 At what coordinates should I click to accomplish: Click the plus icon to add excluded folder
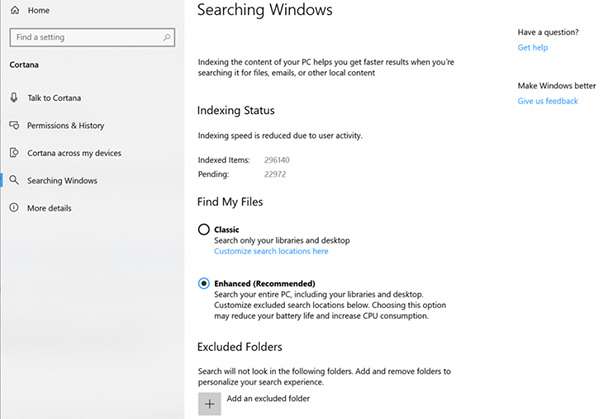(x=209, y=404)
